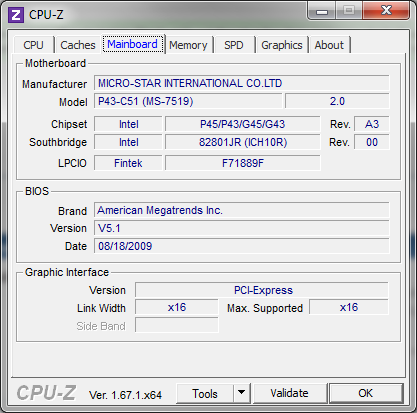Click the Southbridge vendor Intel field
This screenshot has width=417, height=413.
[128, 142]
